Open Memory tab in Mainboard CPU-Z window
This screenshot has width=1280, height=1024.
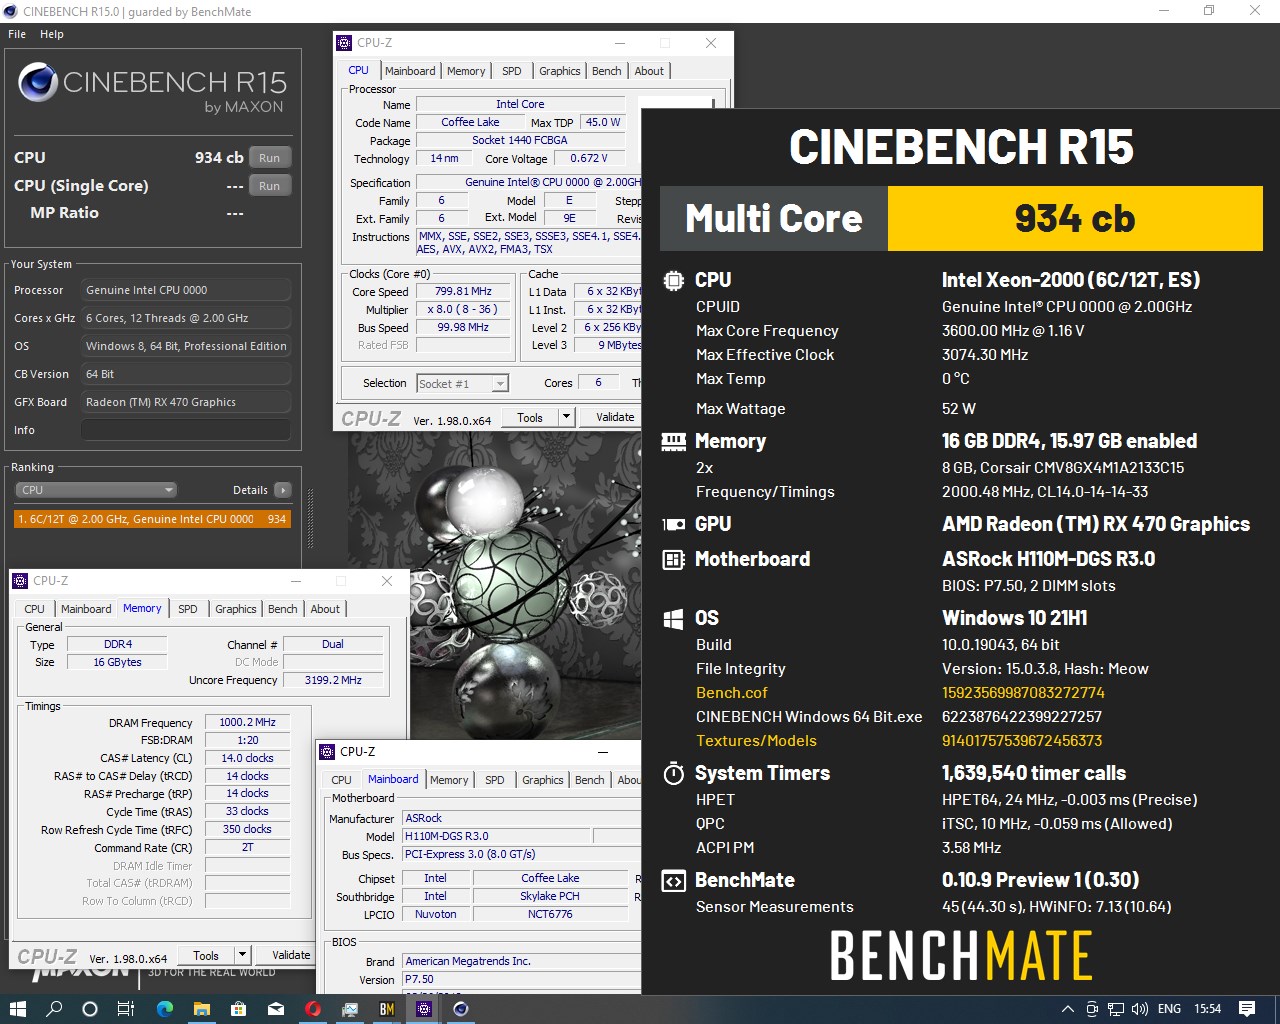click(449, 780)
